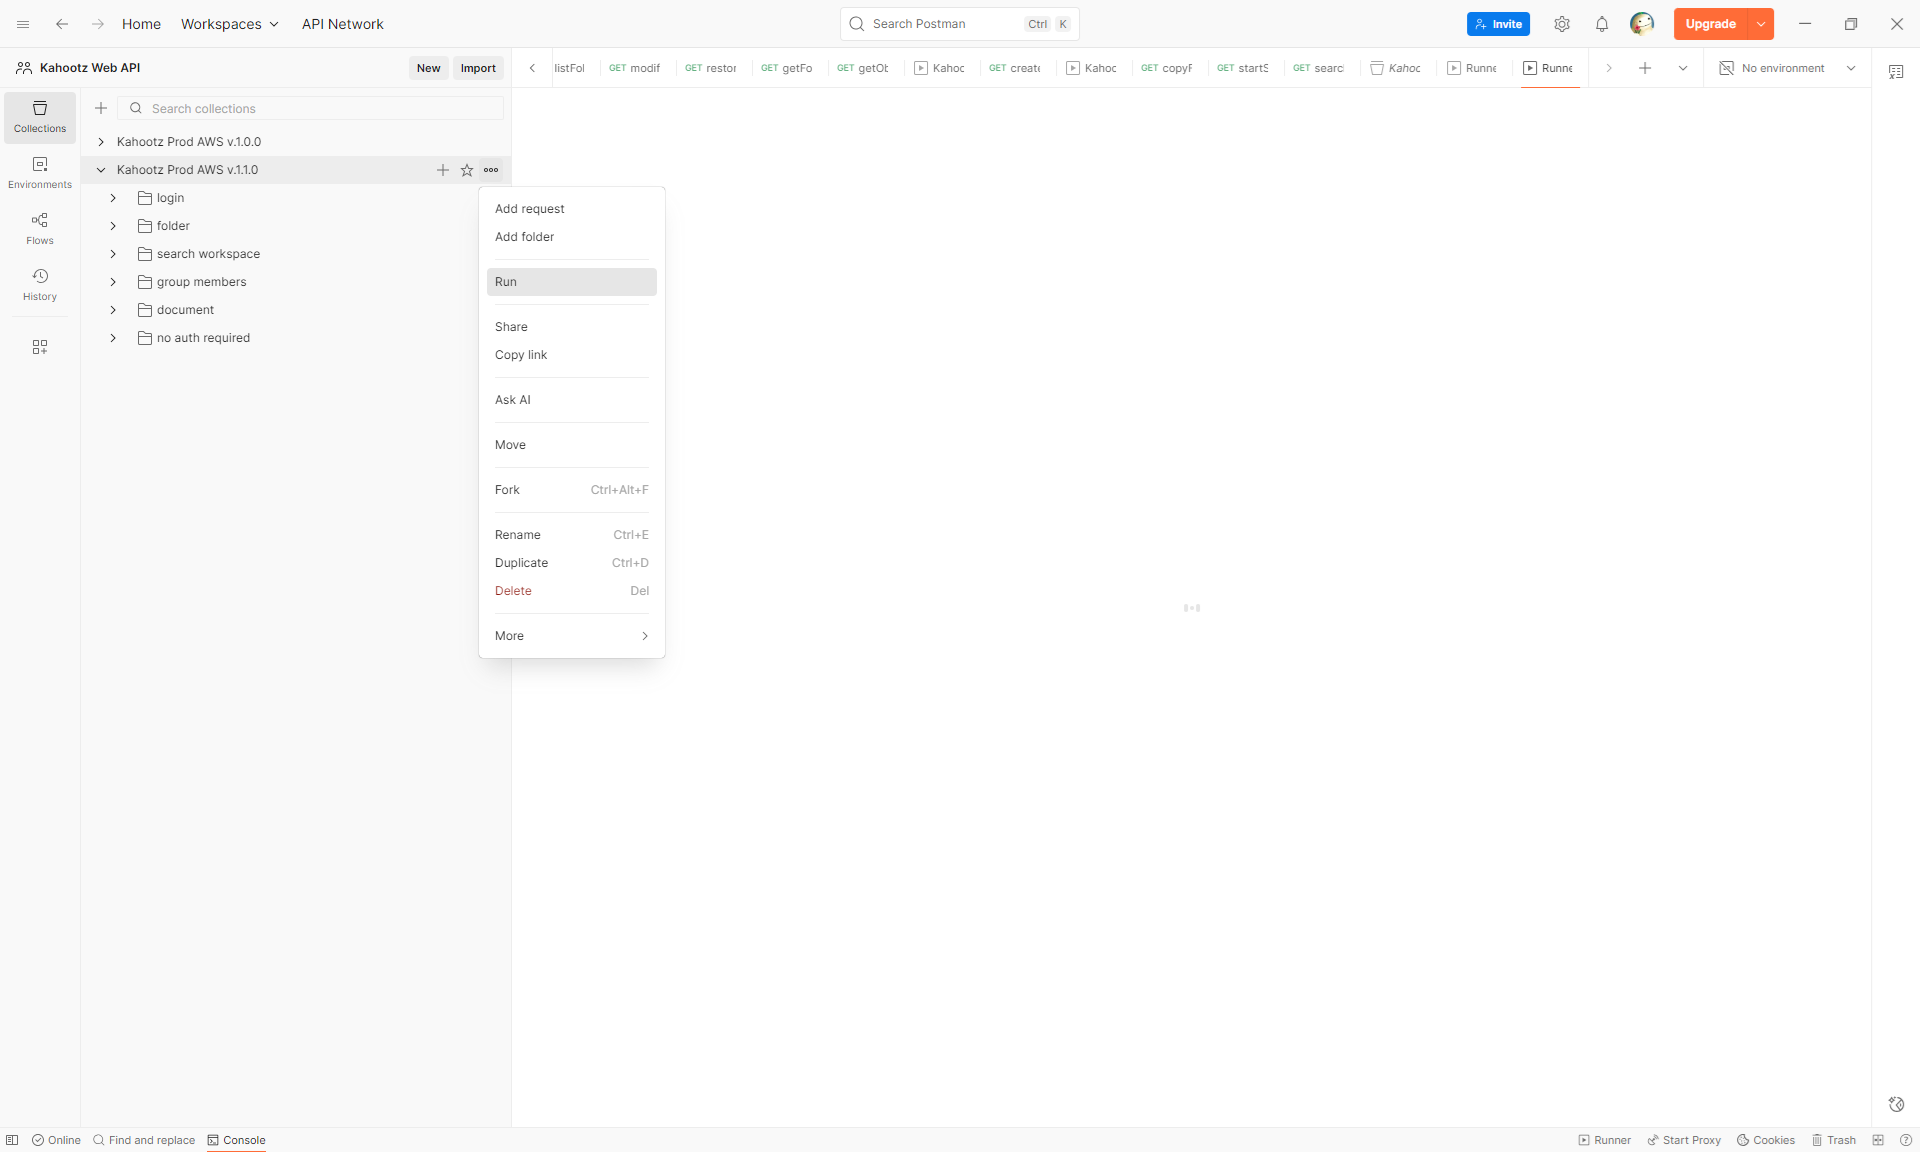Open the Environments sidebar panel
This screenshot has height=1152, width=1920.
tap(40, 172)
